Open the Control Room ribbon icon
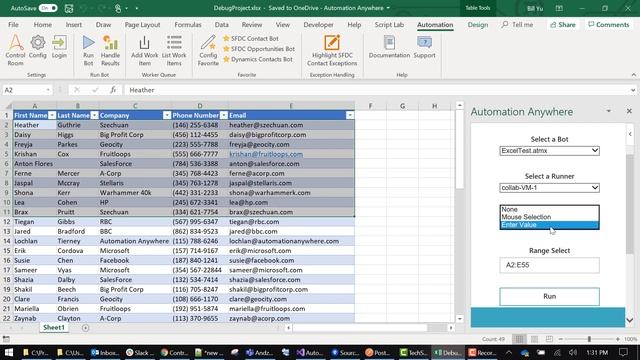640x360 pixels. pos(15,50)
